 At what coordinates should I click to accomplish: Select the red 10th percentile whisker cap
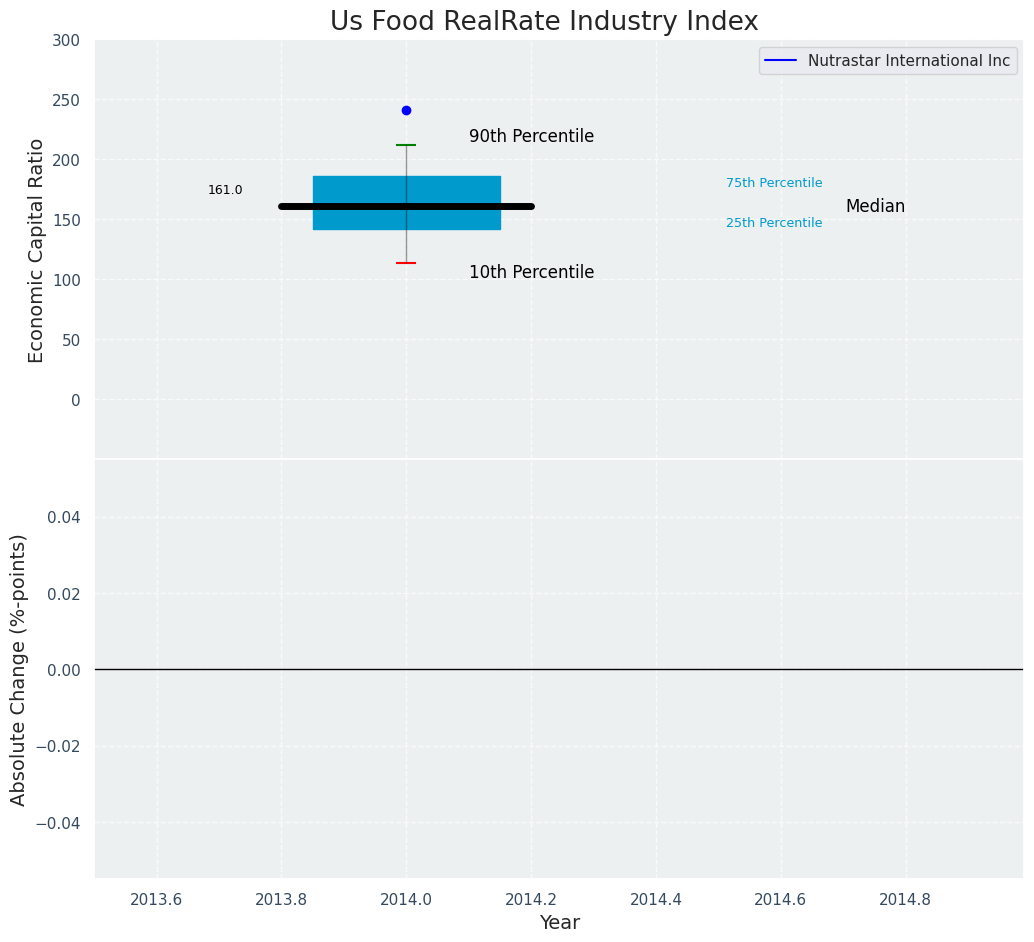click(x=406, y=263)
